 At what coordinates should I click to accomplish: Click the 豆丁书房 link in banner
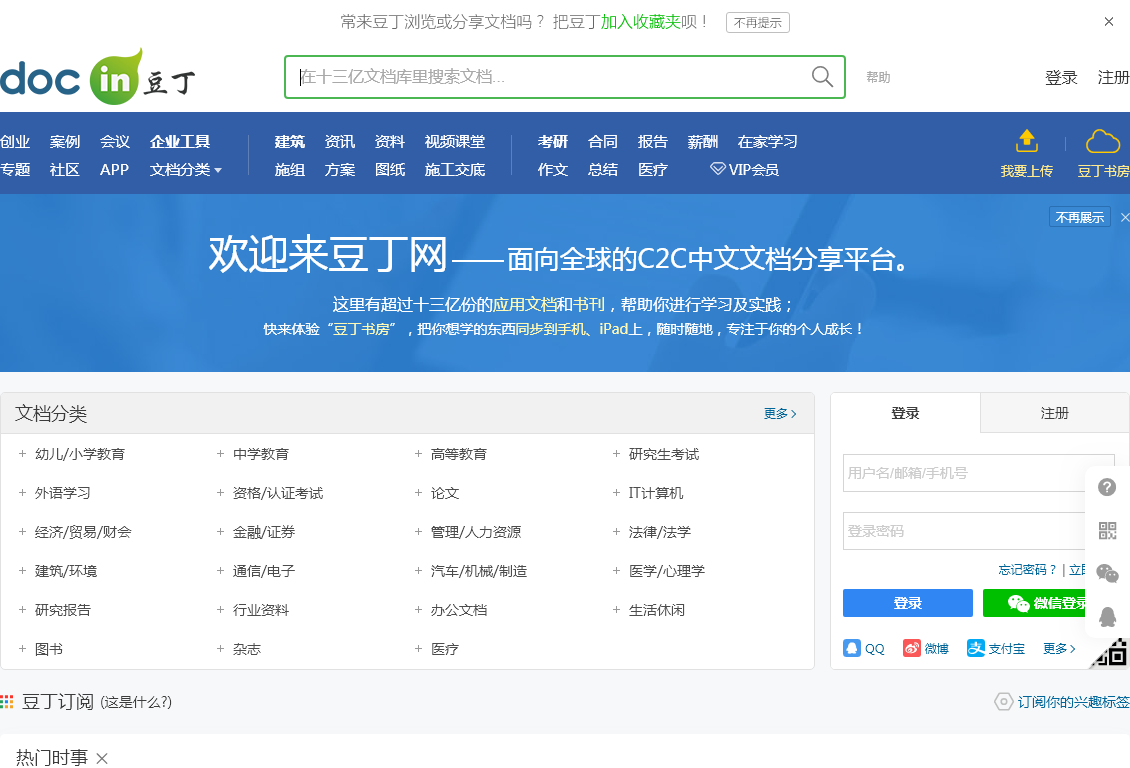(361, 329)
